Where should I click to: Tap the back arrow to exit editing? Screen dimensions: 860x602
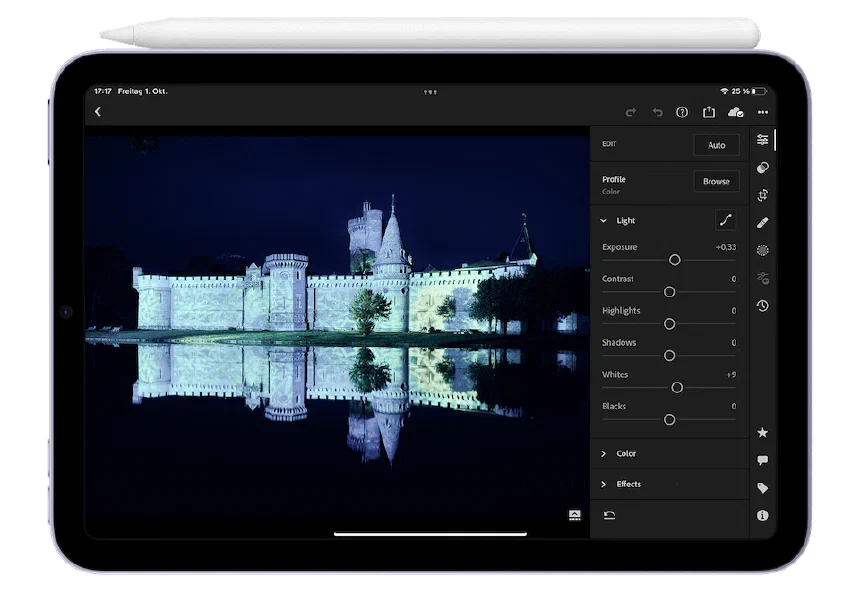coord(98,112)
